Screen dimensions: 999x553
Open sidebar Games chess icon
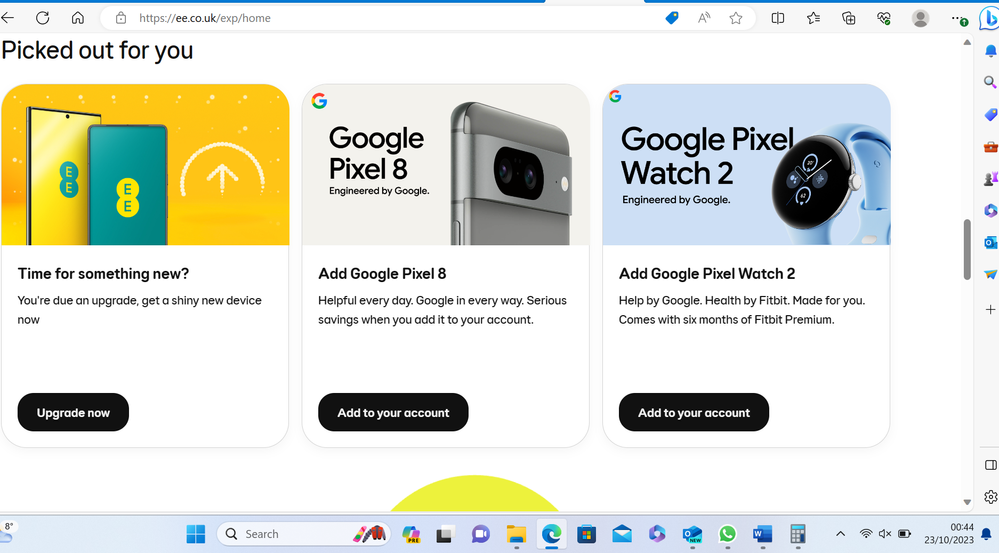coord(990,179)
